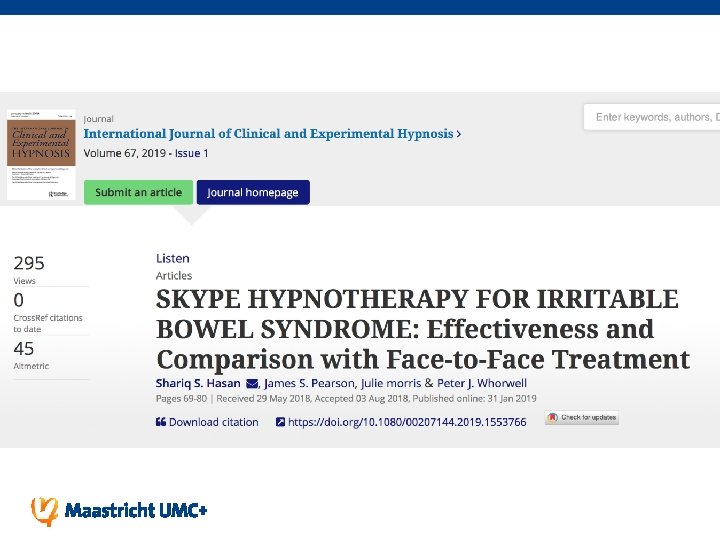Viewport: 720px width, 540px height.
Task: Open the doi.org article link
Action: [x=407, y=422]
